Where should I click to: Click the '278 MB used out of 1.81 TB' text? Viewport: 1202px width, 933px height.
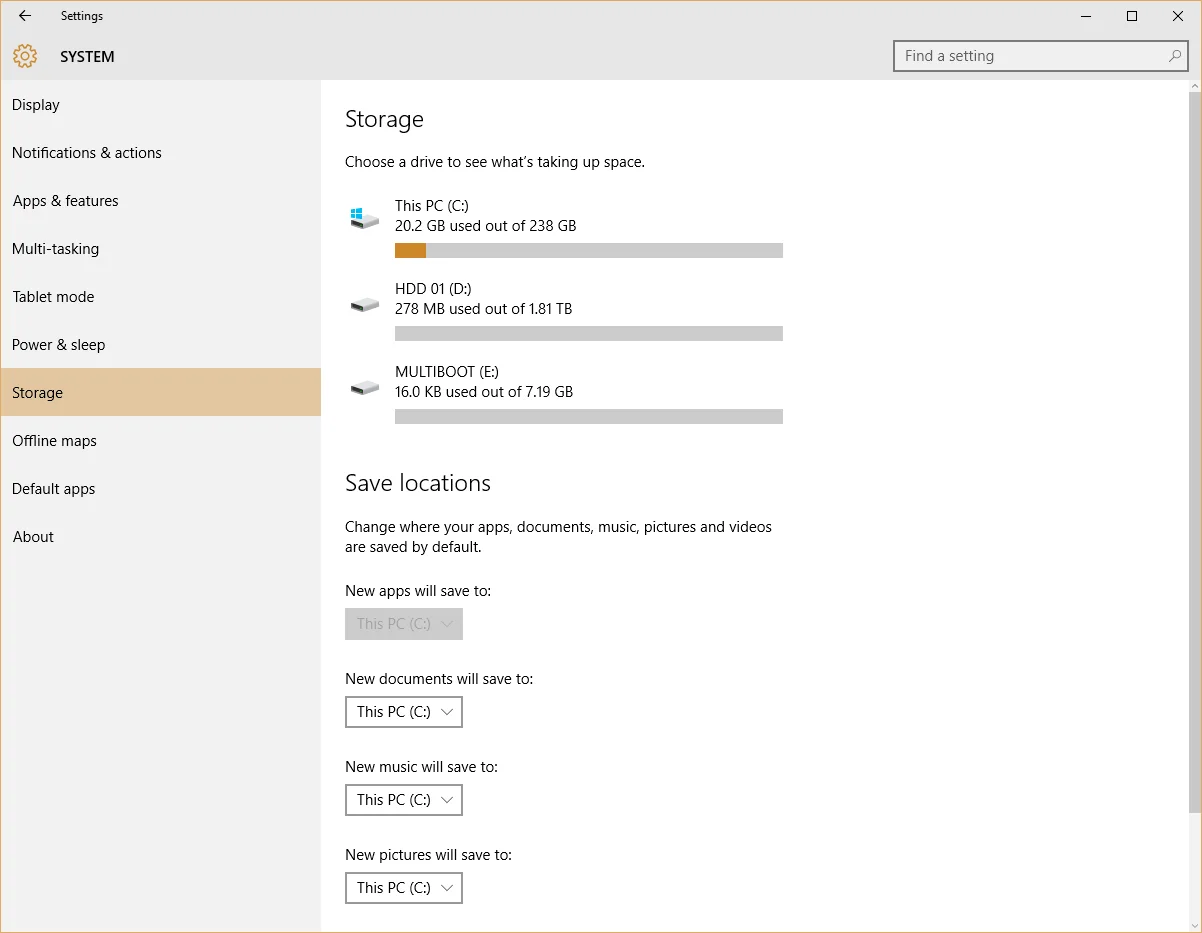pyautogui.click(x=484, y=309)
